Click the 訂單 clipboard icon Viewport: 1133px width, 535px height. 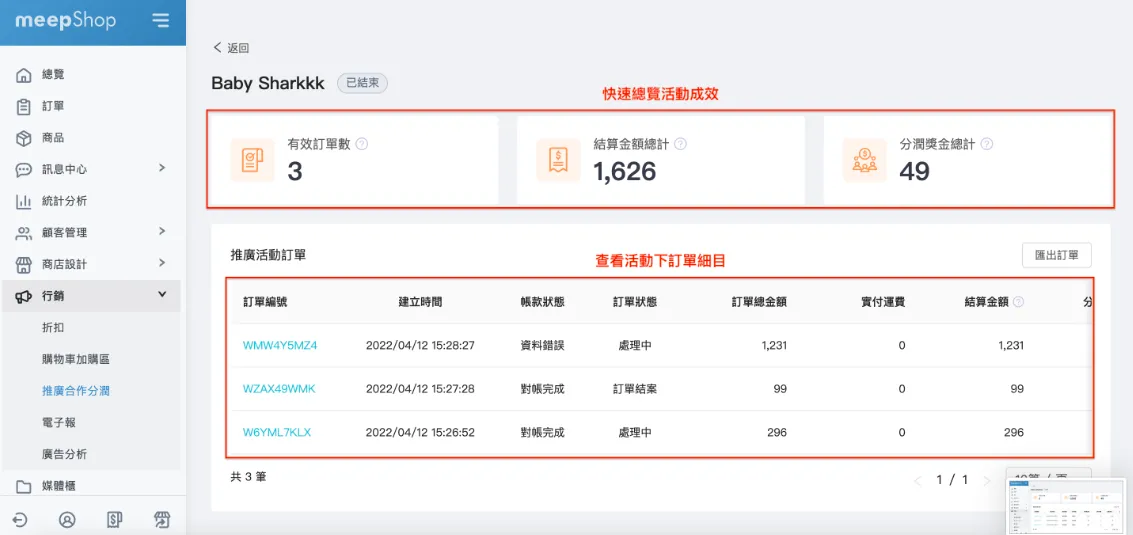click(24, 106)
